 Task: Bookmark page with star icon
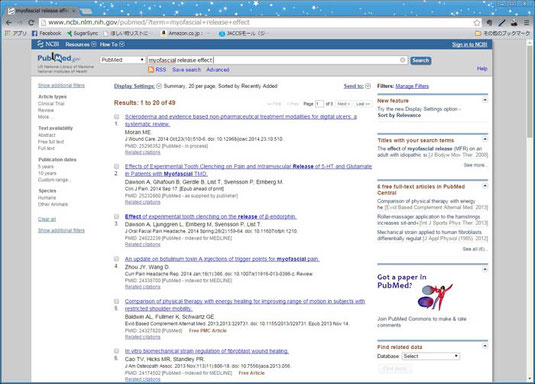477,23
